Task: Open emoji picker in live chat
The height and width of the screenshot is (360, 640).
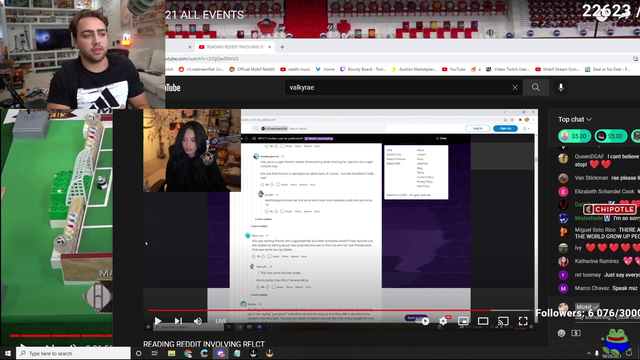Action: click(562, 333)
